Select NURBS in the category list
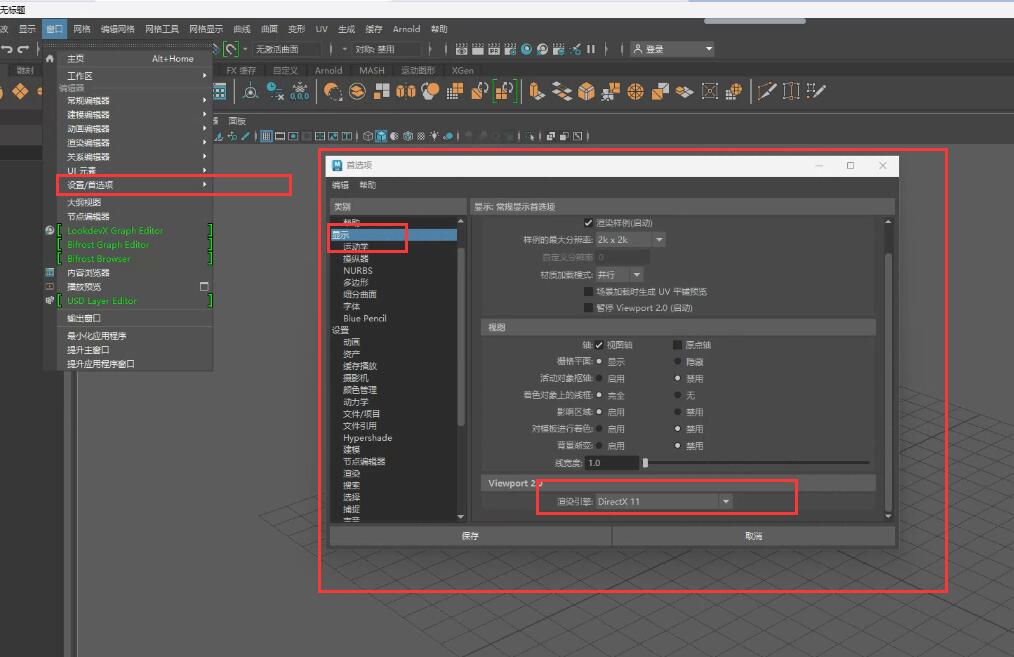This screenshot has width=1014, height=657. click(357, 271)
